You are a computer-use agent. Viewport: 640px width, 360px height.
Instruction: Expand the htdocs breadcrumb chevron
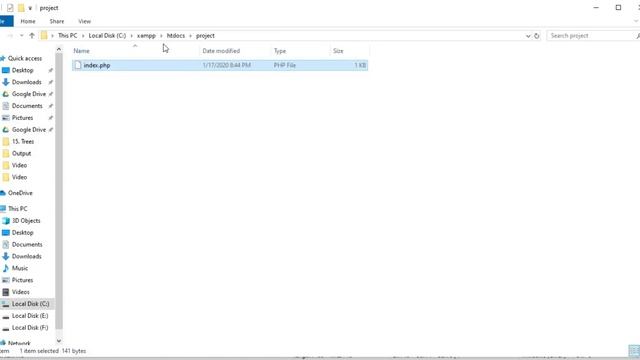(190, 36)
